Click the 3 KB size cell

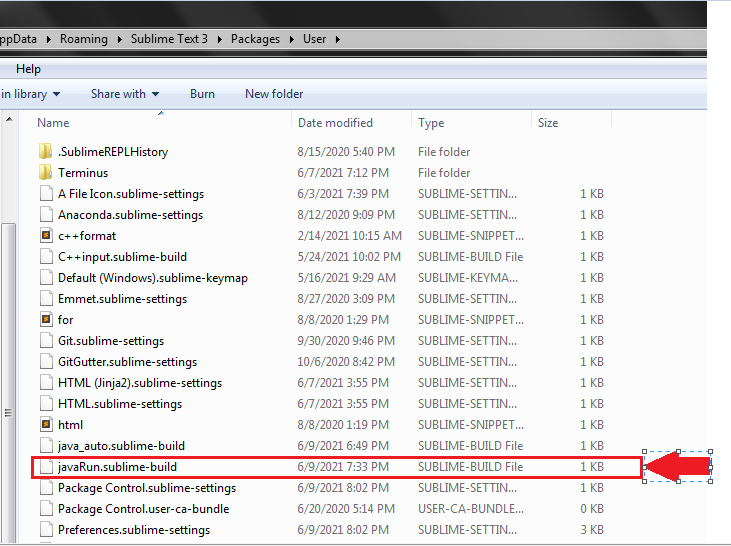(592, 530)
